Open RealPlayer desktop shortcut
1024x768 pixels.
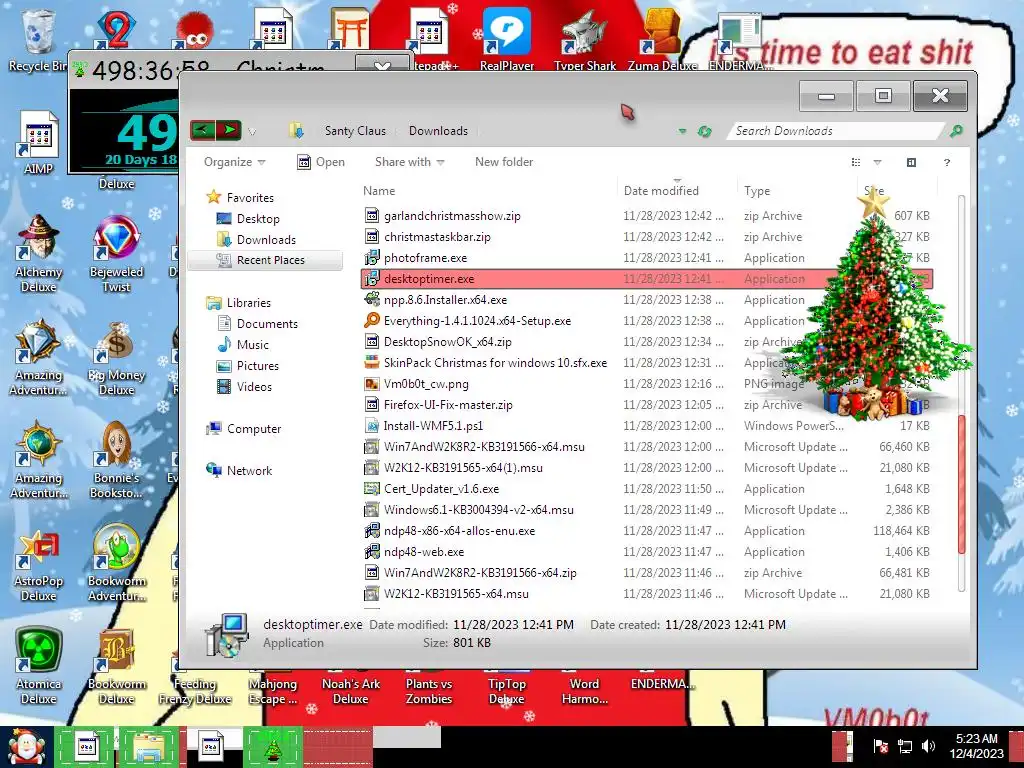pos(507,39)
